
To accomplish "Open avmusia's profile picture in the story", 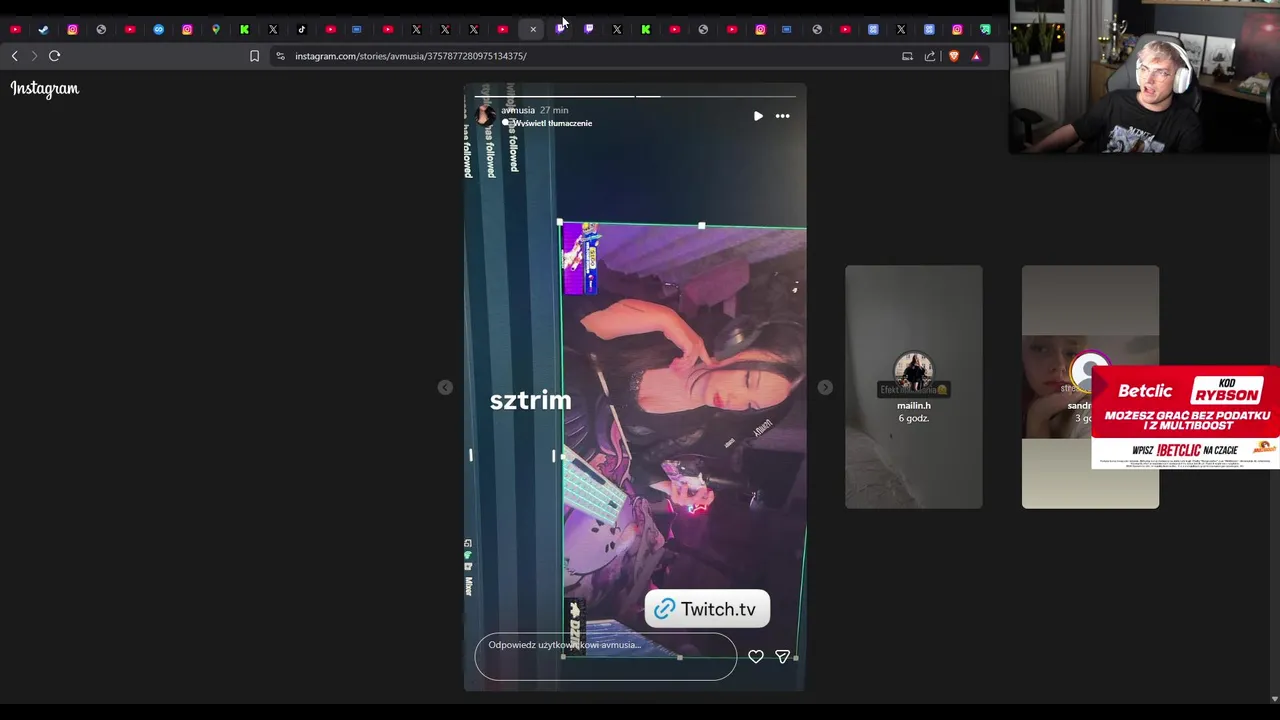I will tap(485, 115).
